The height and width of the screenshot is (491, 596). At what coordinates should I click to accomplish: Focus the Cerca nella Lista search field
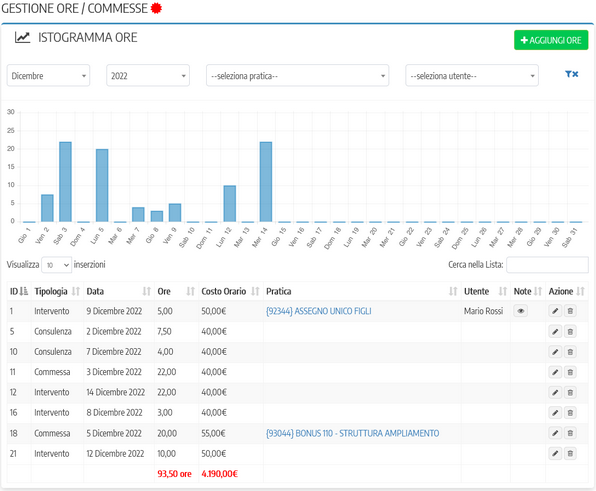tap(547, 265)
